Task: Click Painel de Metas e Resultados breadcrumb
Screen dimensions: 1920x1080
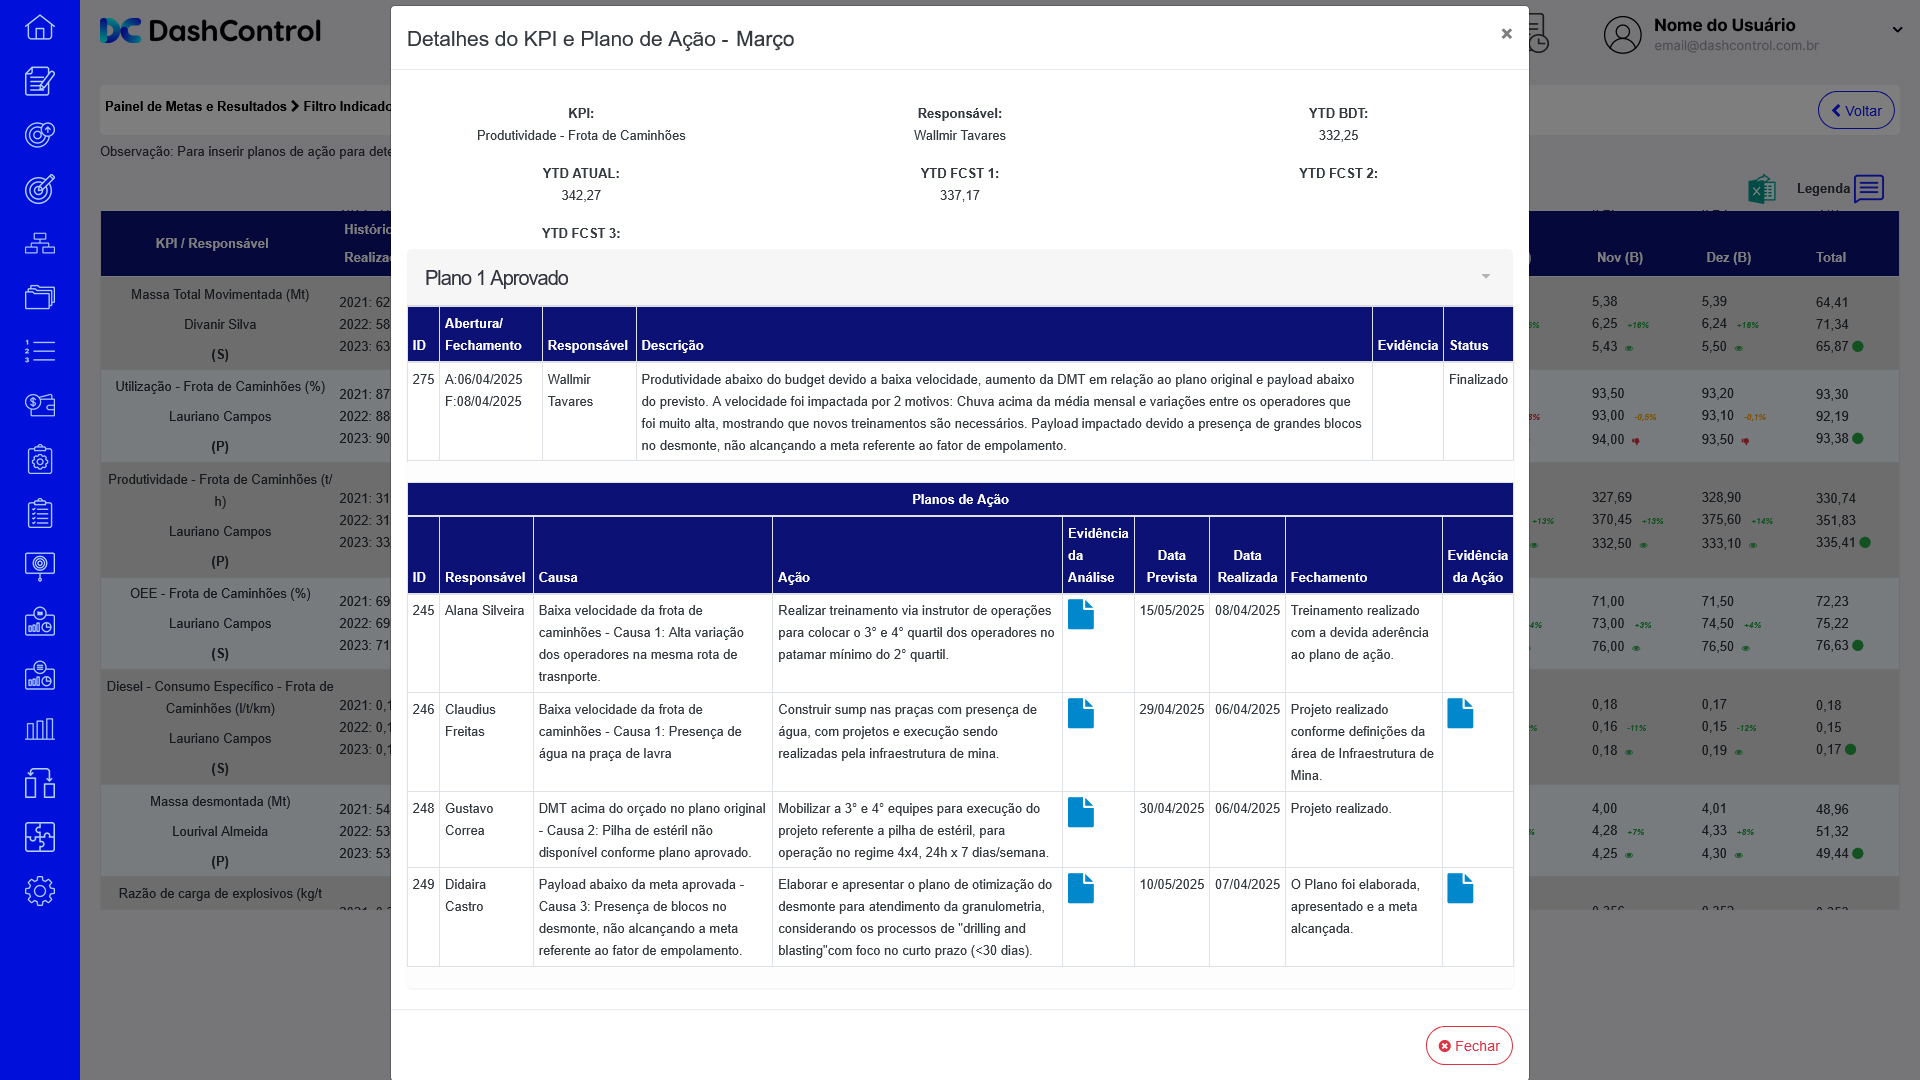Action: pyautogui.click(x=196, y=106)
